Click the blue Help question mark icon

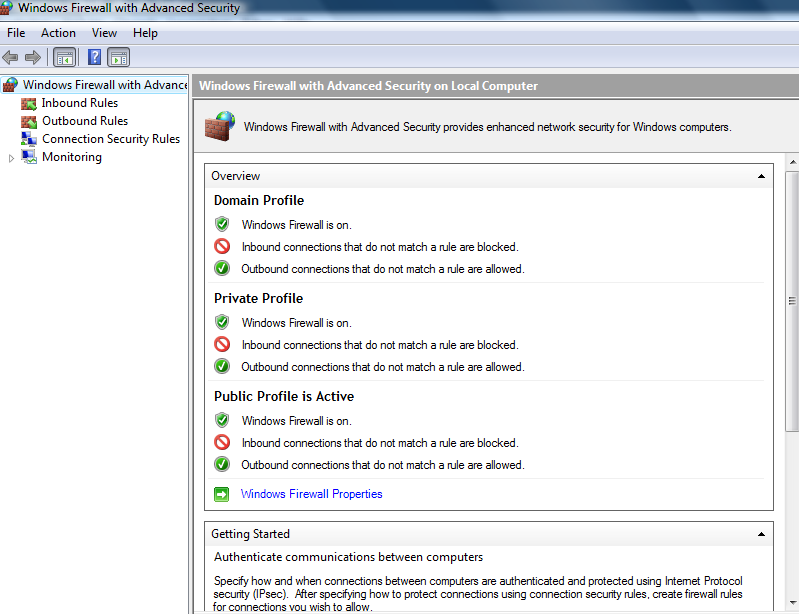click(94, 57)
